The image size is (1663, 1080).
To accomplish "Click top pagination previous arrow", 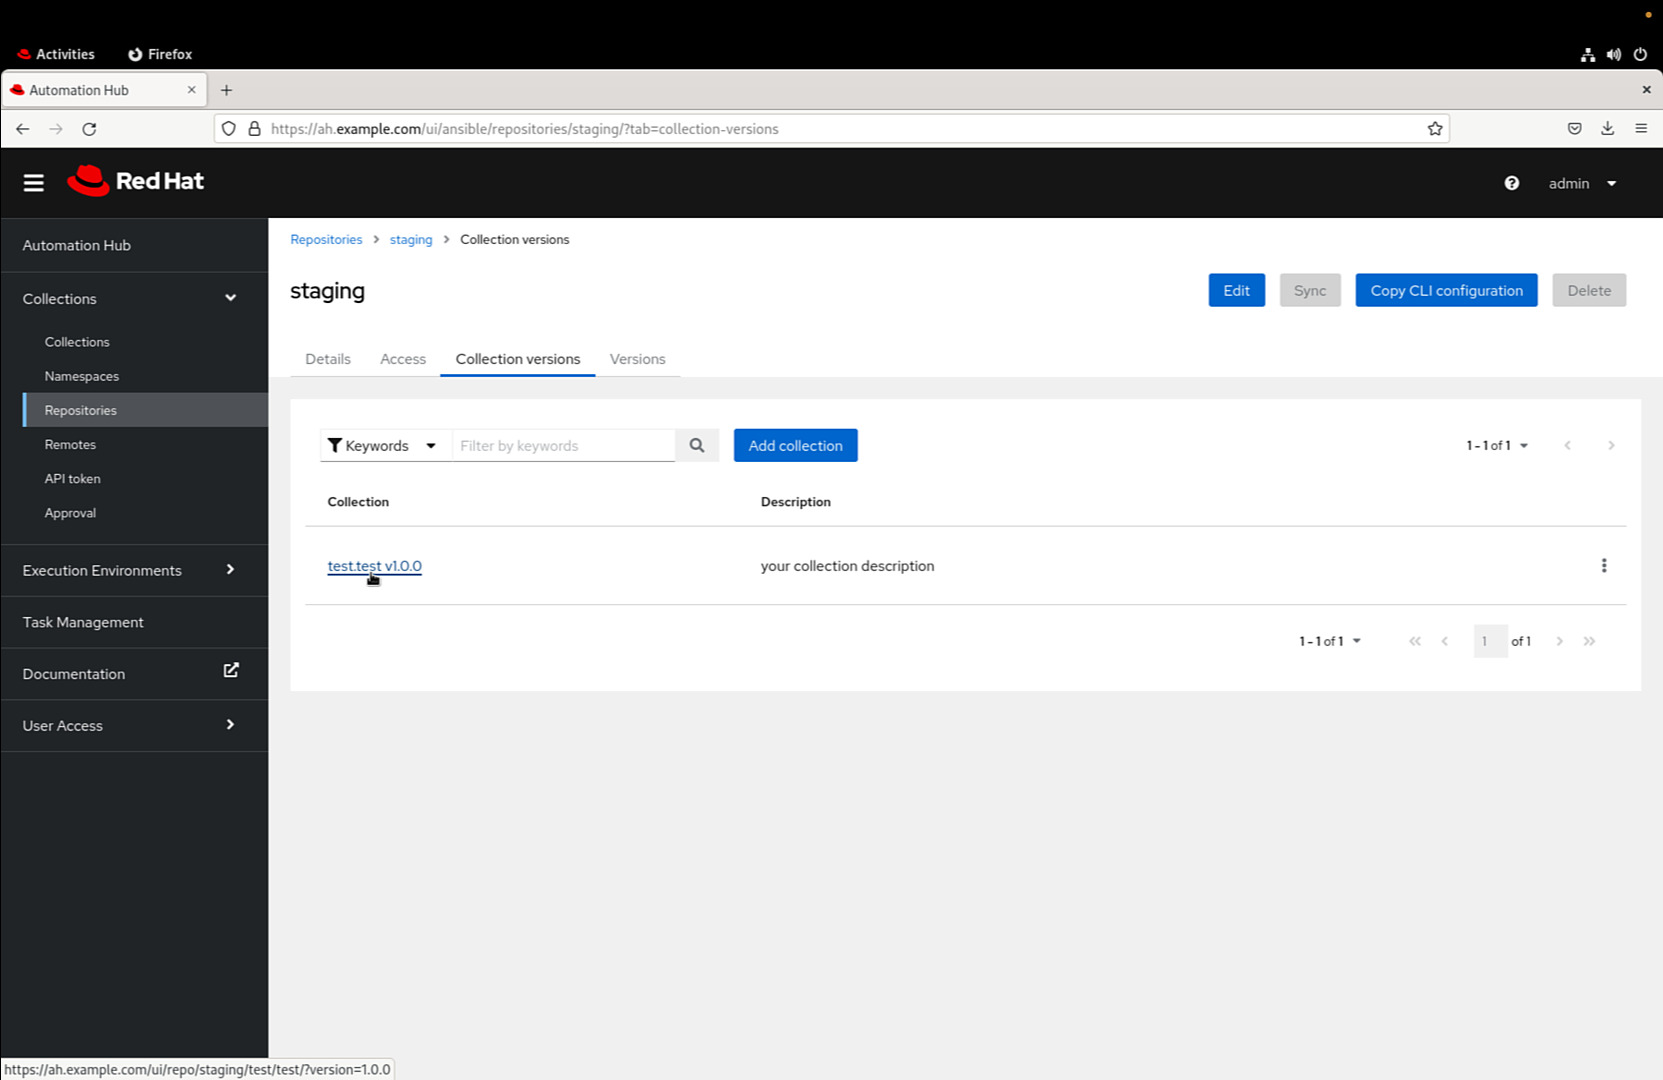I will tap(1567, 445).
